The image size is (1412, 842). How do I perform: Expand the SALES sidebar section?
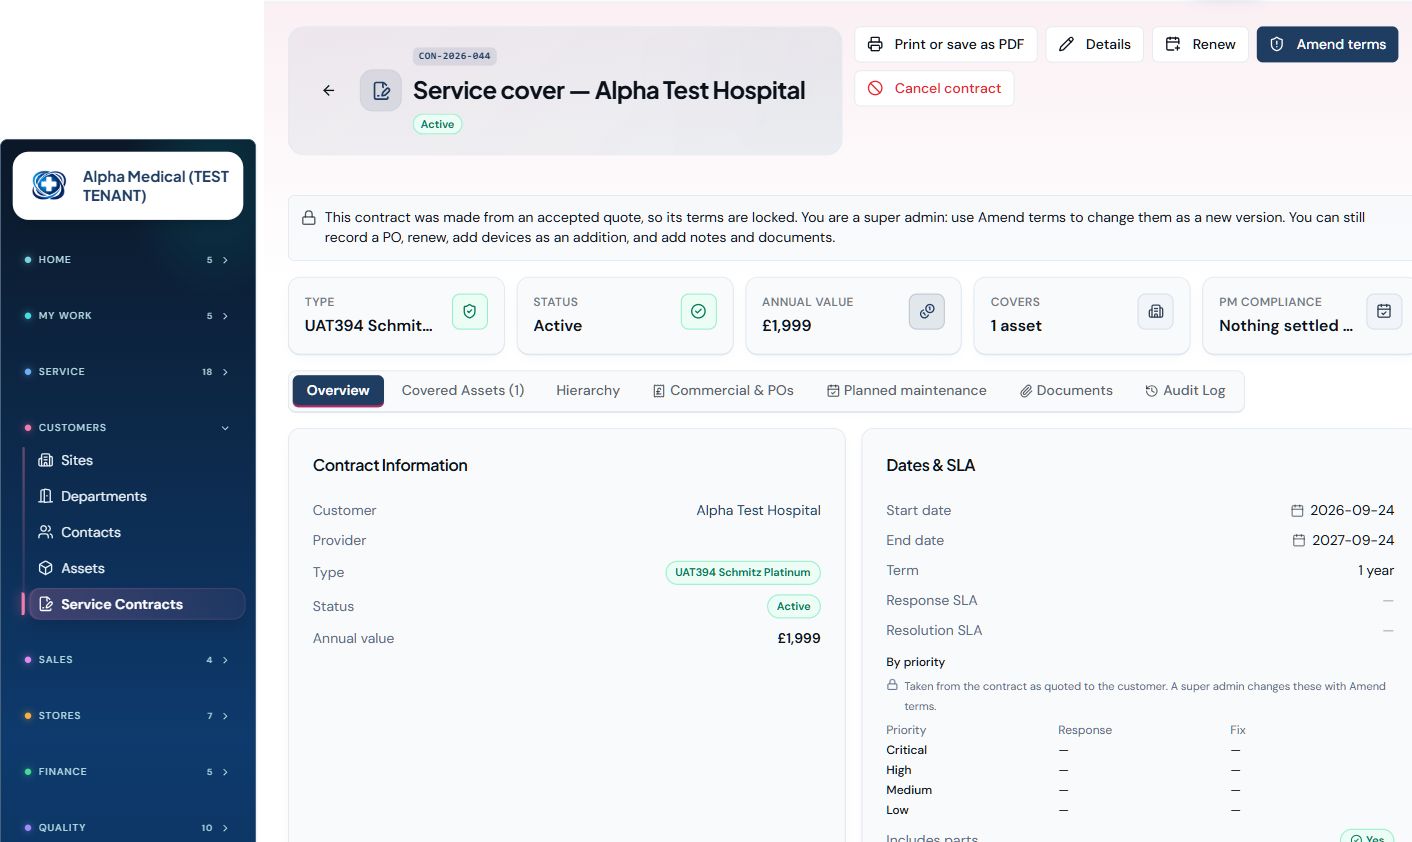point(128,660)
